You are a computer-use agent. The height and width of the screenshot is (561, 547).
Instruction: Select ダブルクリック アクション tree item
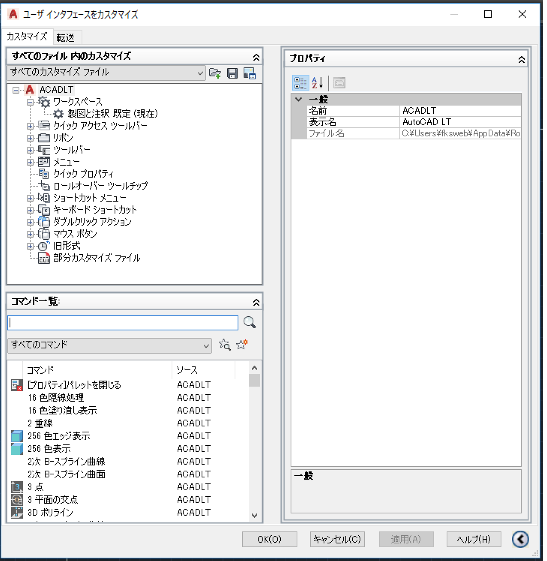click(92, 222)
